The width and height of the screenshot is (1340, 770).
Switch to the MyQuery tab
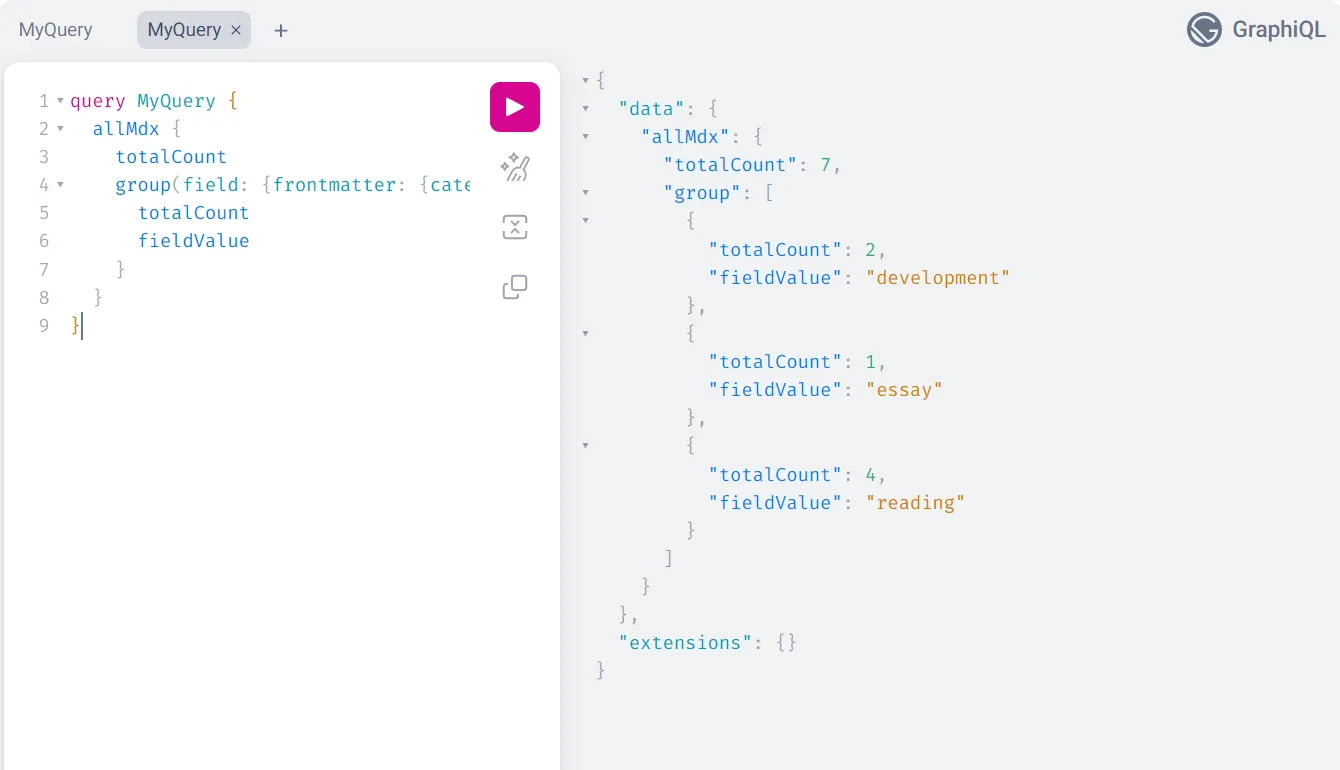(186, 30)
